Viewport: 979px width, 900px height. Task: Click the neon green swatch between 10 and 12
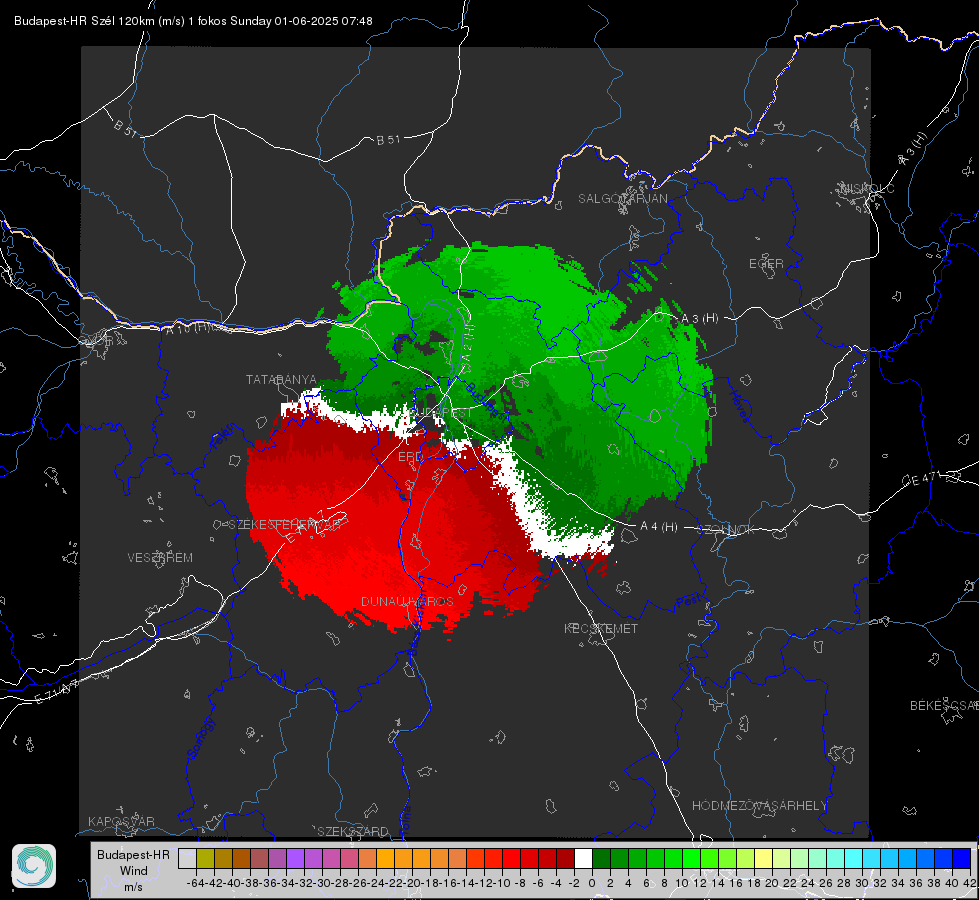coord(692,858)
